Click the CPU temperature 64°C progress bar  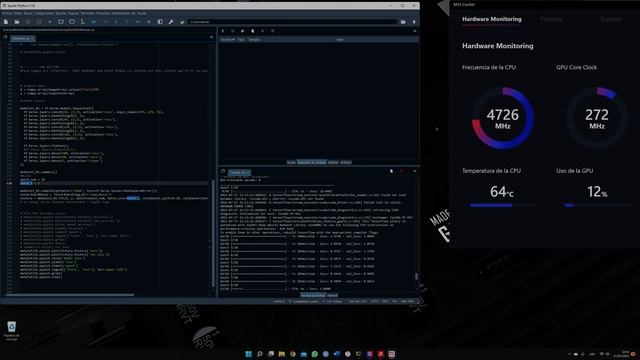(503, 205)
